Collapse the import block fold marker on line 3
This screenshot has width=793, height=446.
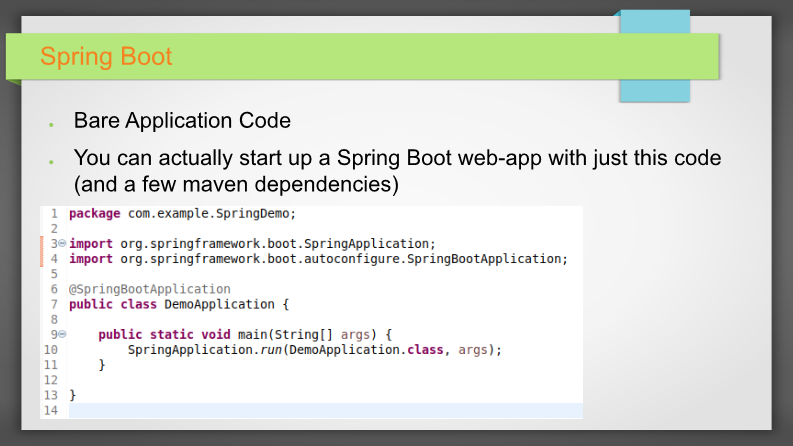pyautogui.click(x=62, y=243)
